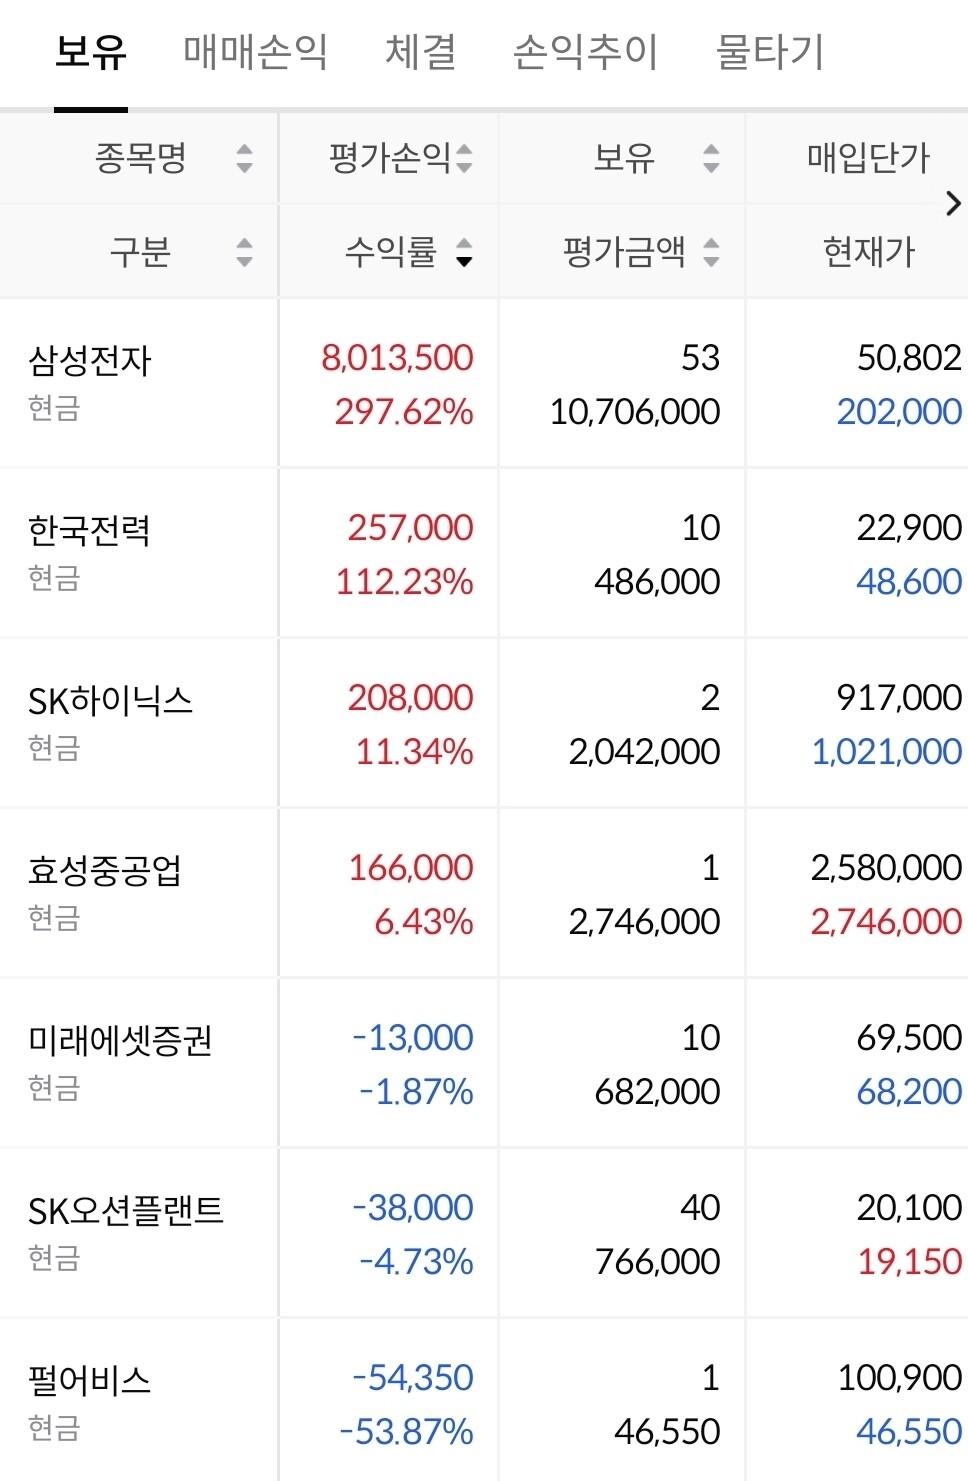Click 펄어비스 current price 46,550
Screen dimensions: 968x1481
[908, 1431]
